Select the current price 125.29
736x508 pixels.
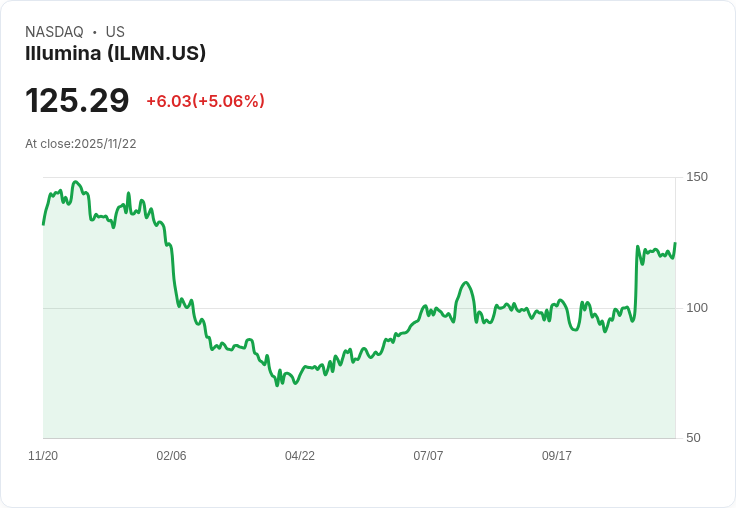click(77, 100)
